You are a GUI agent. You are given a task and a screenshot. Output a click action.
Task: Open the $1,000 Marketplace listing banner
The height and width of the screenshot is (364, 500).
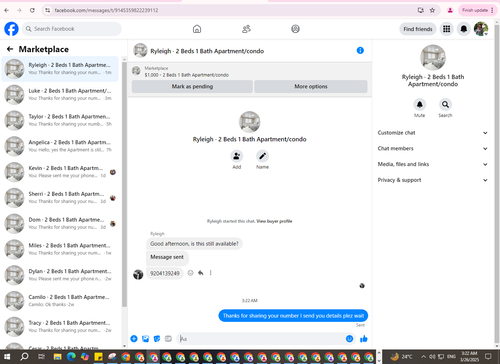pyautogui.click(x=250, y=71)
